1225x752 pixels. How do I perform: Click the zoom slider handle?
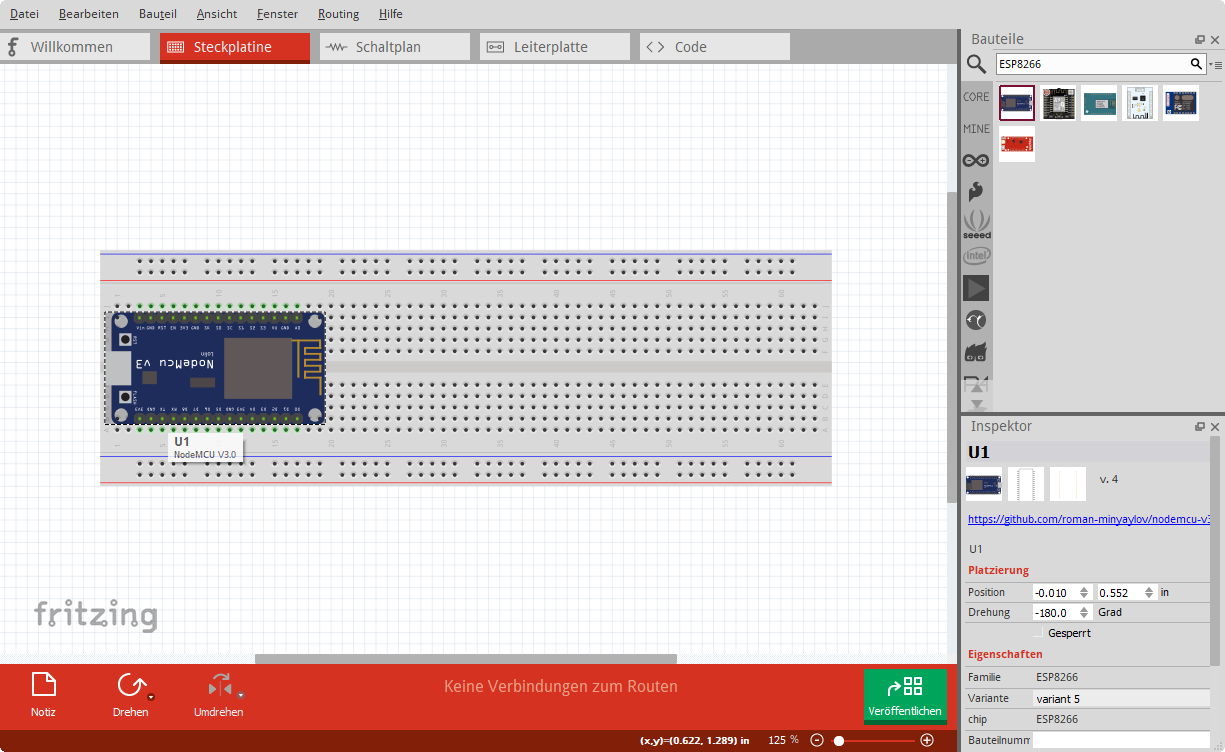pos(839,740)
